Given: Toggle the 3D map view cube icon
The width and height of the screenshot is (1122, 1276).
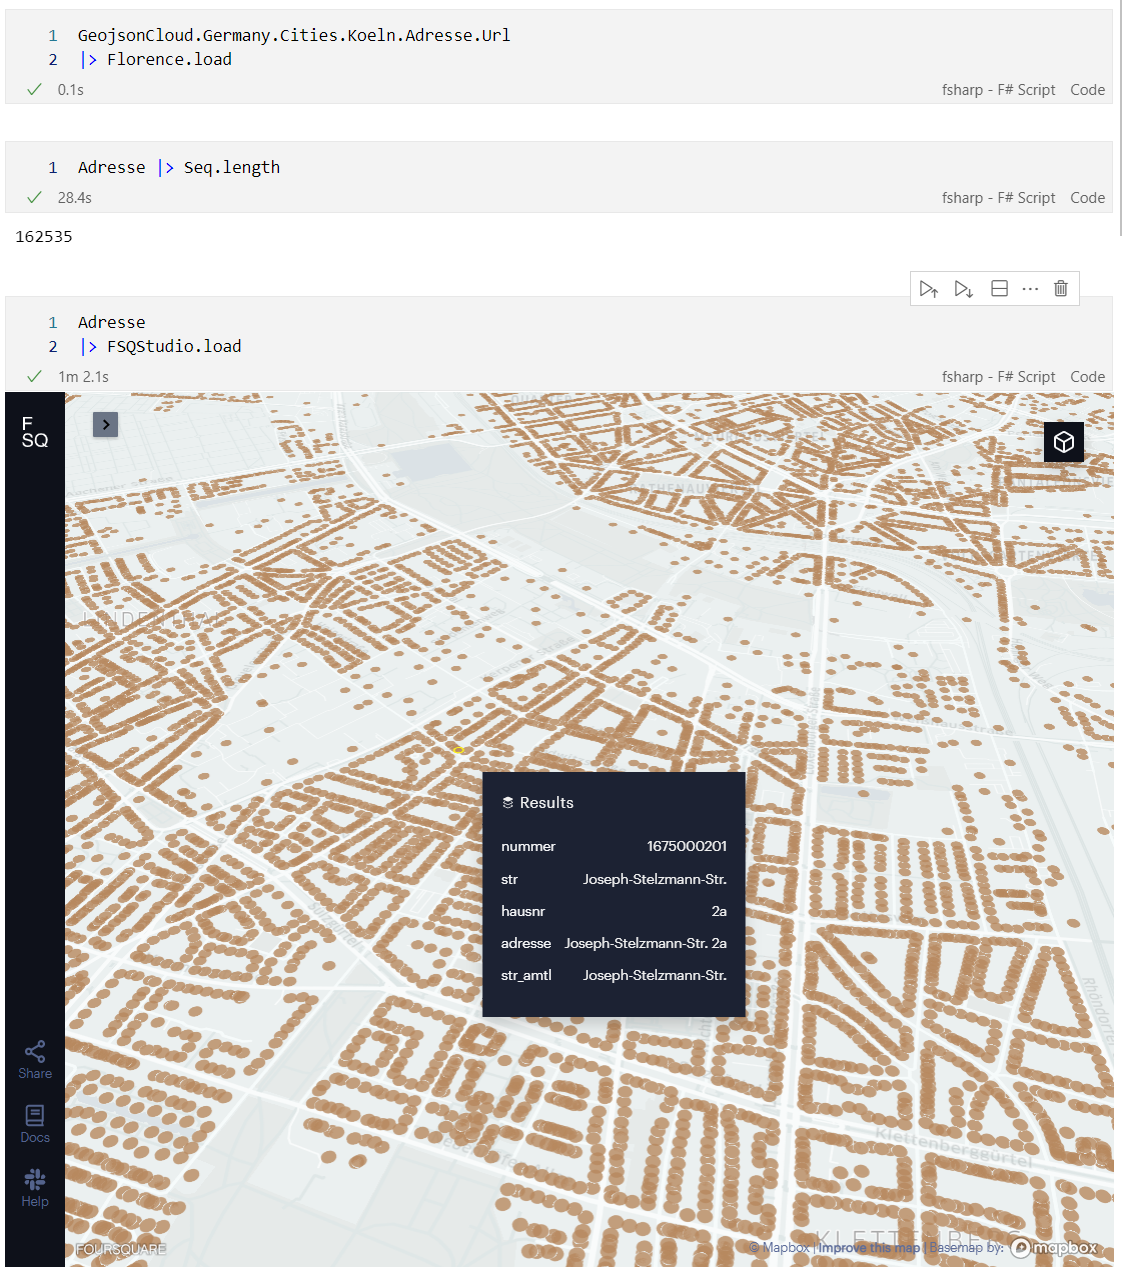Looking at the screenshot, I should (1064, 441).
